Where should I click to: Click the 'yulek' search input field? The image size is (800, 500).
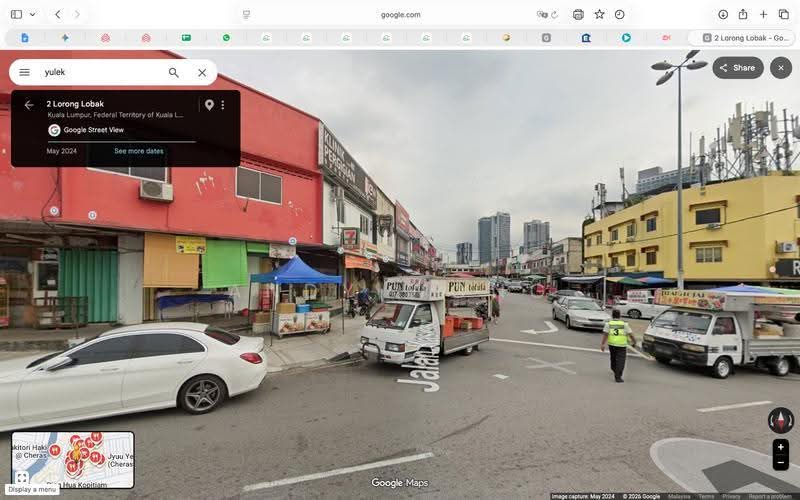[102, 72]
